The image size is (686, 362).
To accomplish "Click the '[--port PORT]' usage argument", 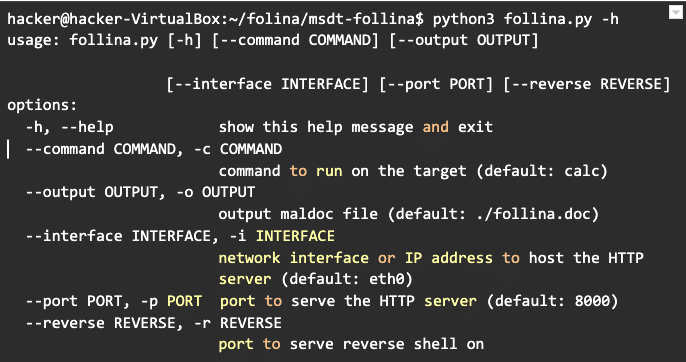I will 436,84.
